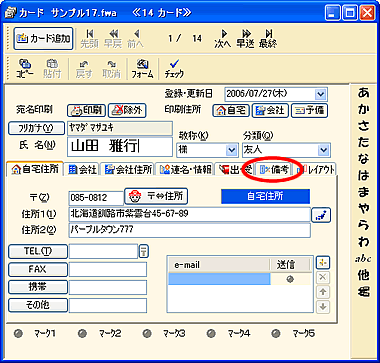
Task: Click the icon button beside 住所1
Action: pyautogui.click(x=321, y=215)
